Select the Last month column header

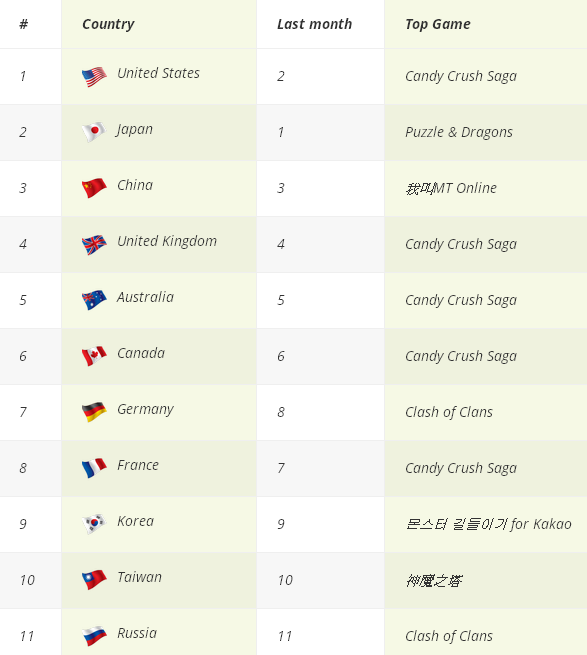click(x=315, y=24)
